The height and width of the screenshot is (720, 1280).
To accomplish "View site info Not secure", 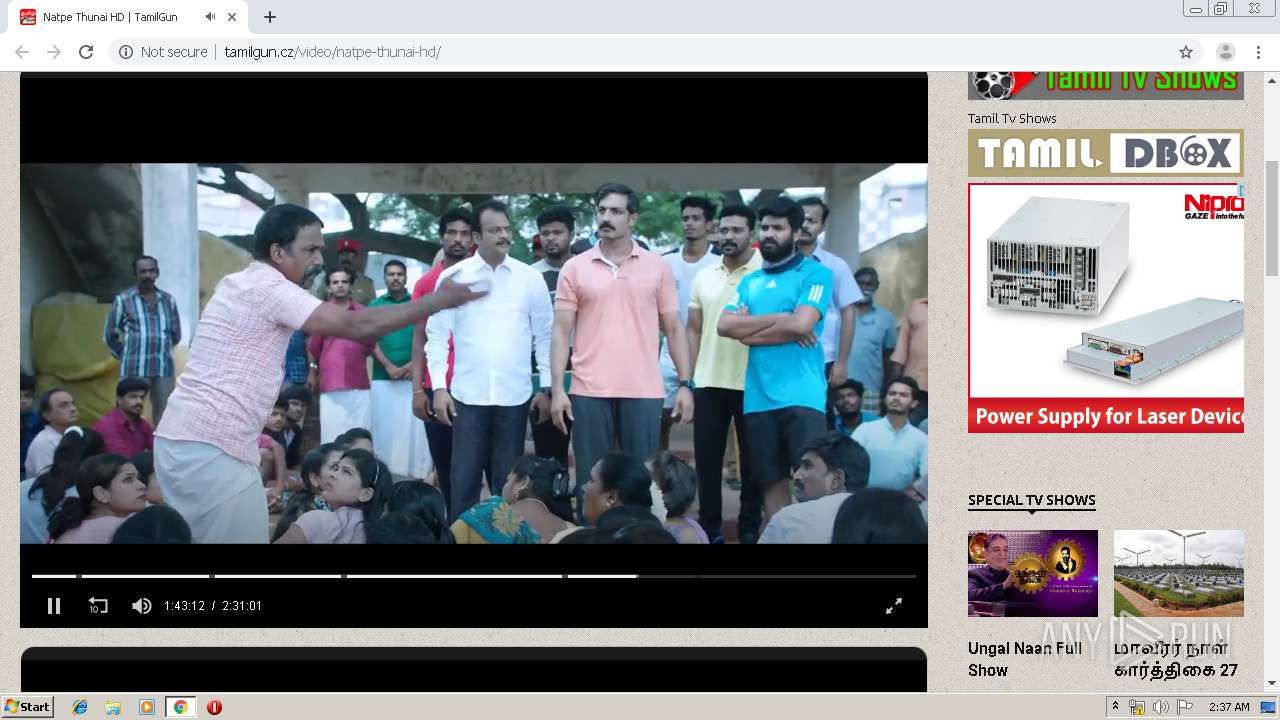I will tap(163, 52).
